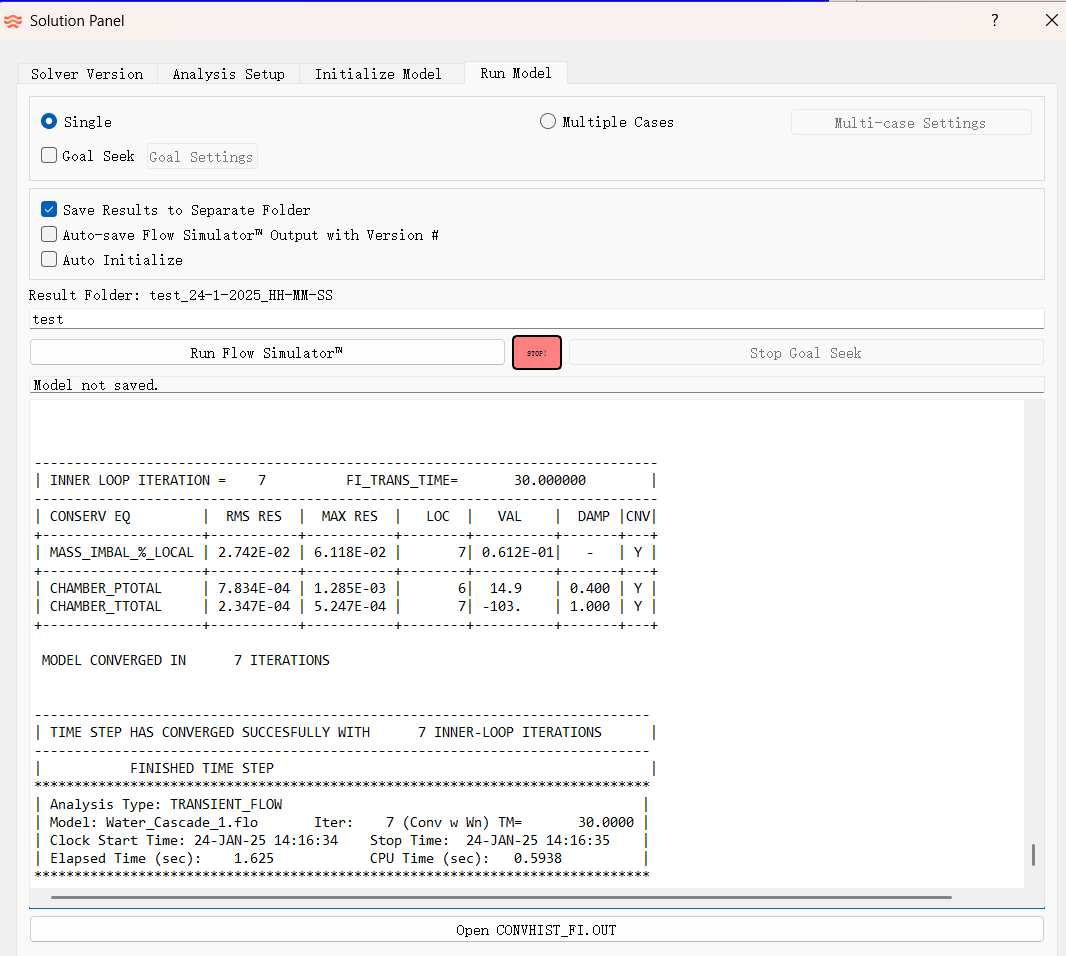Select the Multiple Cases radio button
Screen dimensions: 1066x956
(x=548, y=121)
